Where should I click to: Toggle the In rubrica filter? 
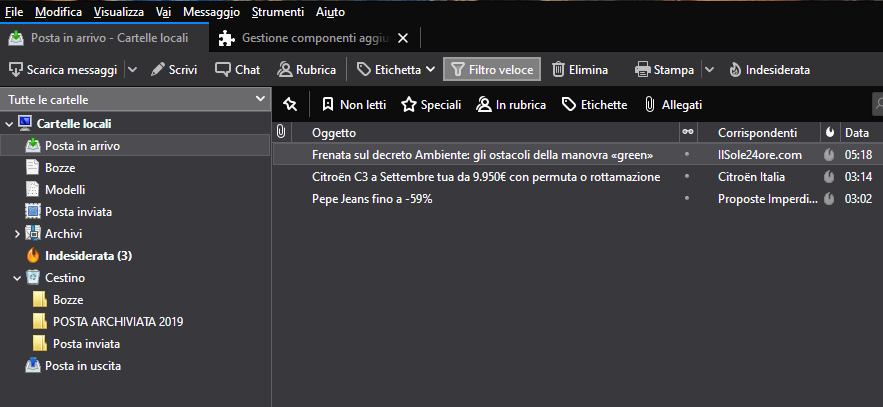511,105
